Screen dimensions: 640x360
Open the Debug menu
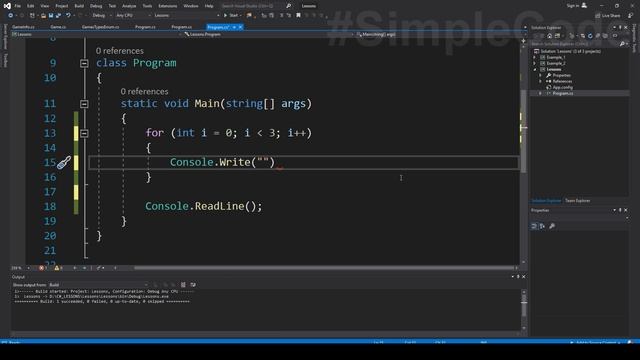96,6
